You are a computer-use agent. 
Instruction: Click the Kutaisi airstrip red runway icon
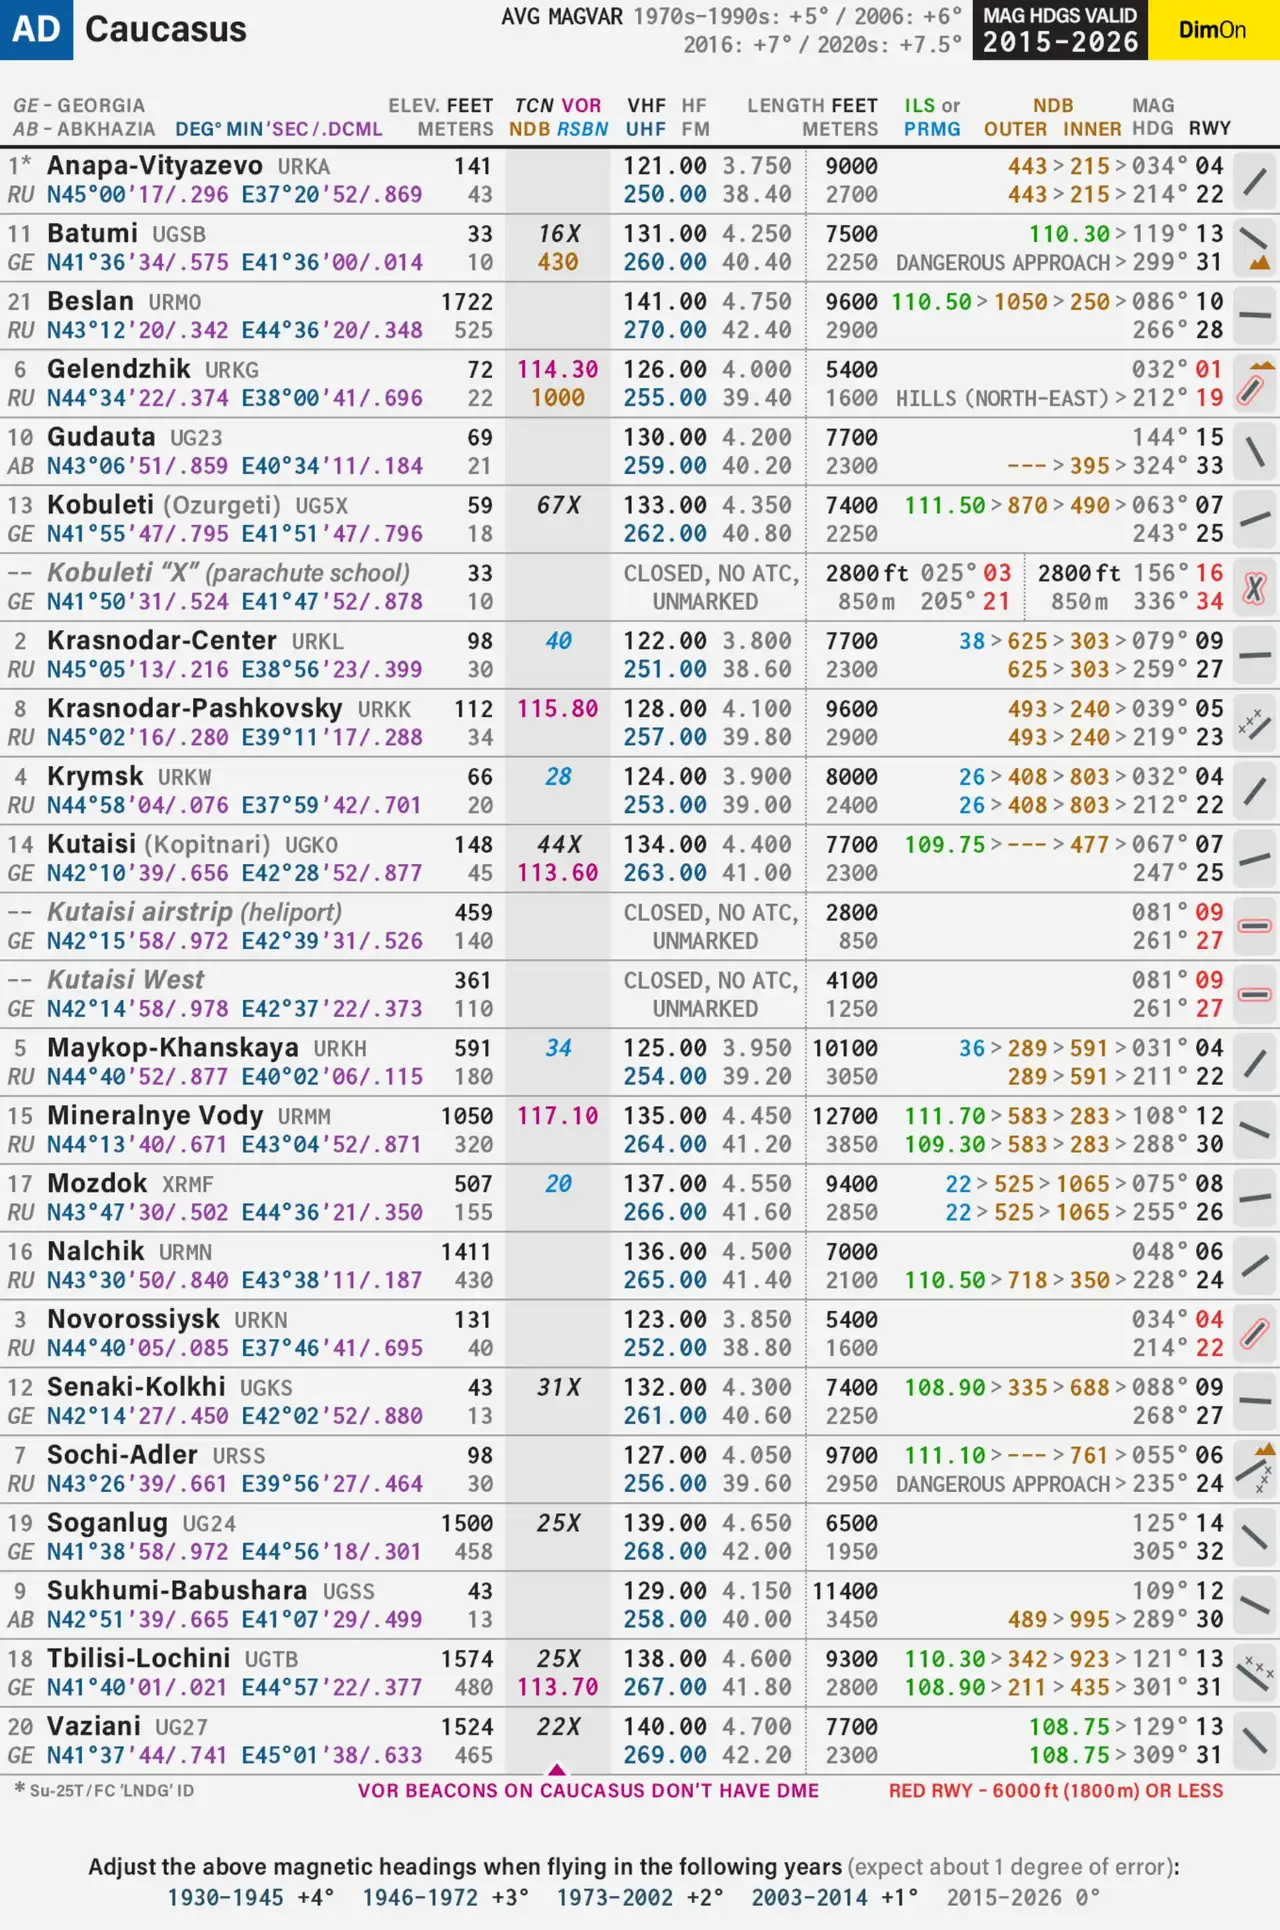(x=1254, y=926)
